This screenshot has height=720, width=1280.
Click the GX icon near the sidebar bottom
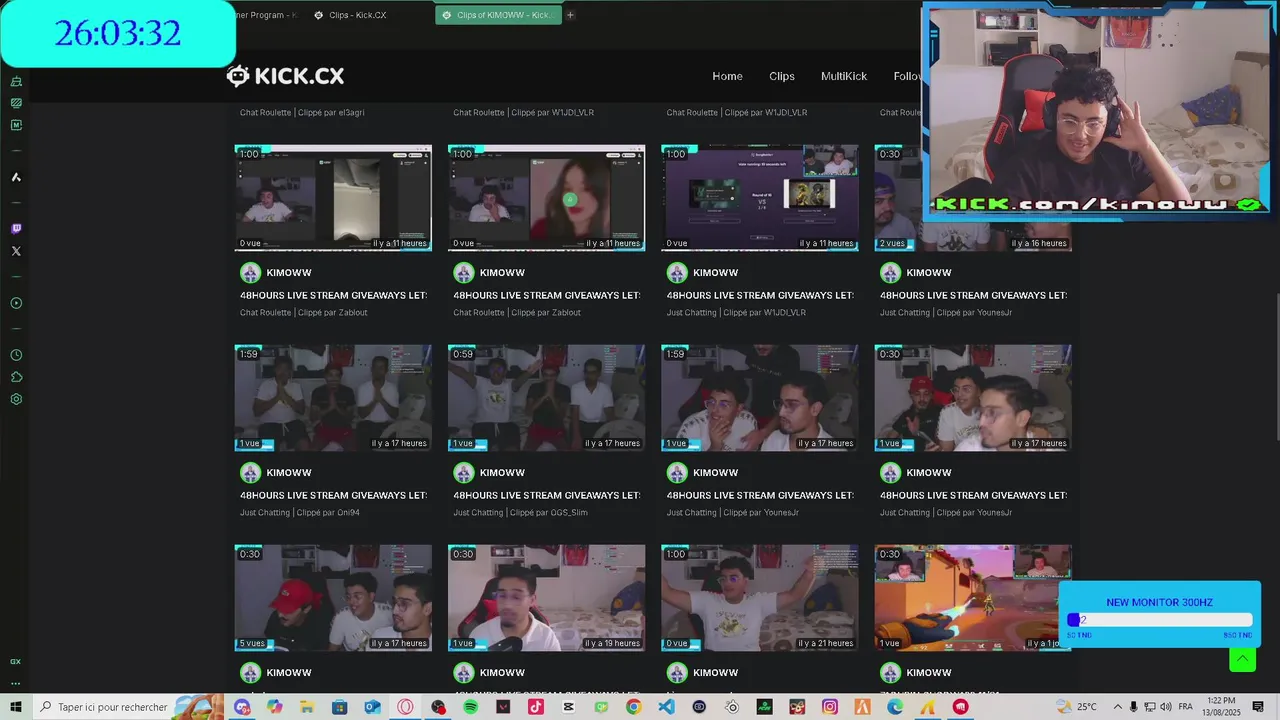pos(16,662)
